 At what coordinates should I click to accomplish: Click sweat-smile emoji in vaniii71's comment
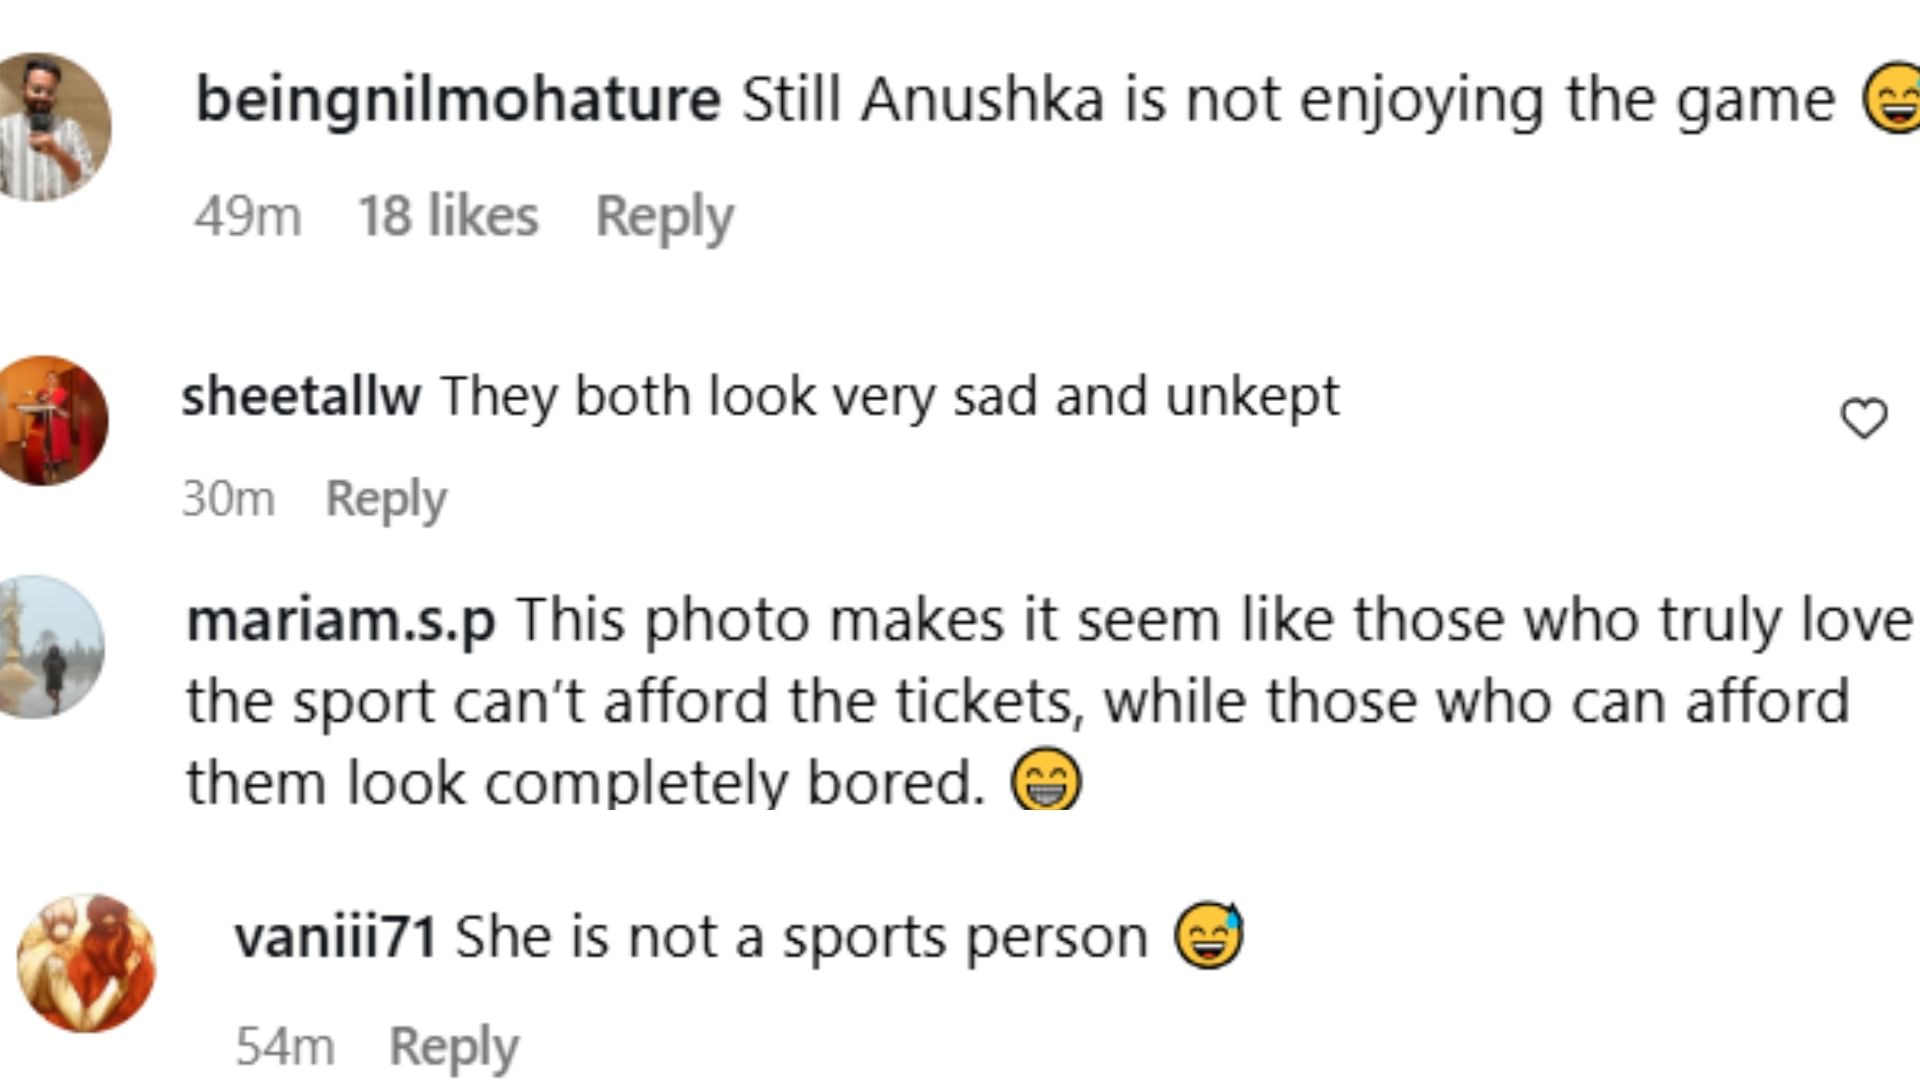point(1209,936)
